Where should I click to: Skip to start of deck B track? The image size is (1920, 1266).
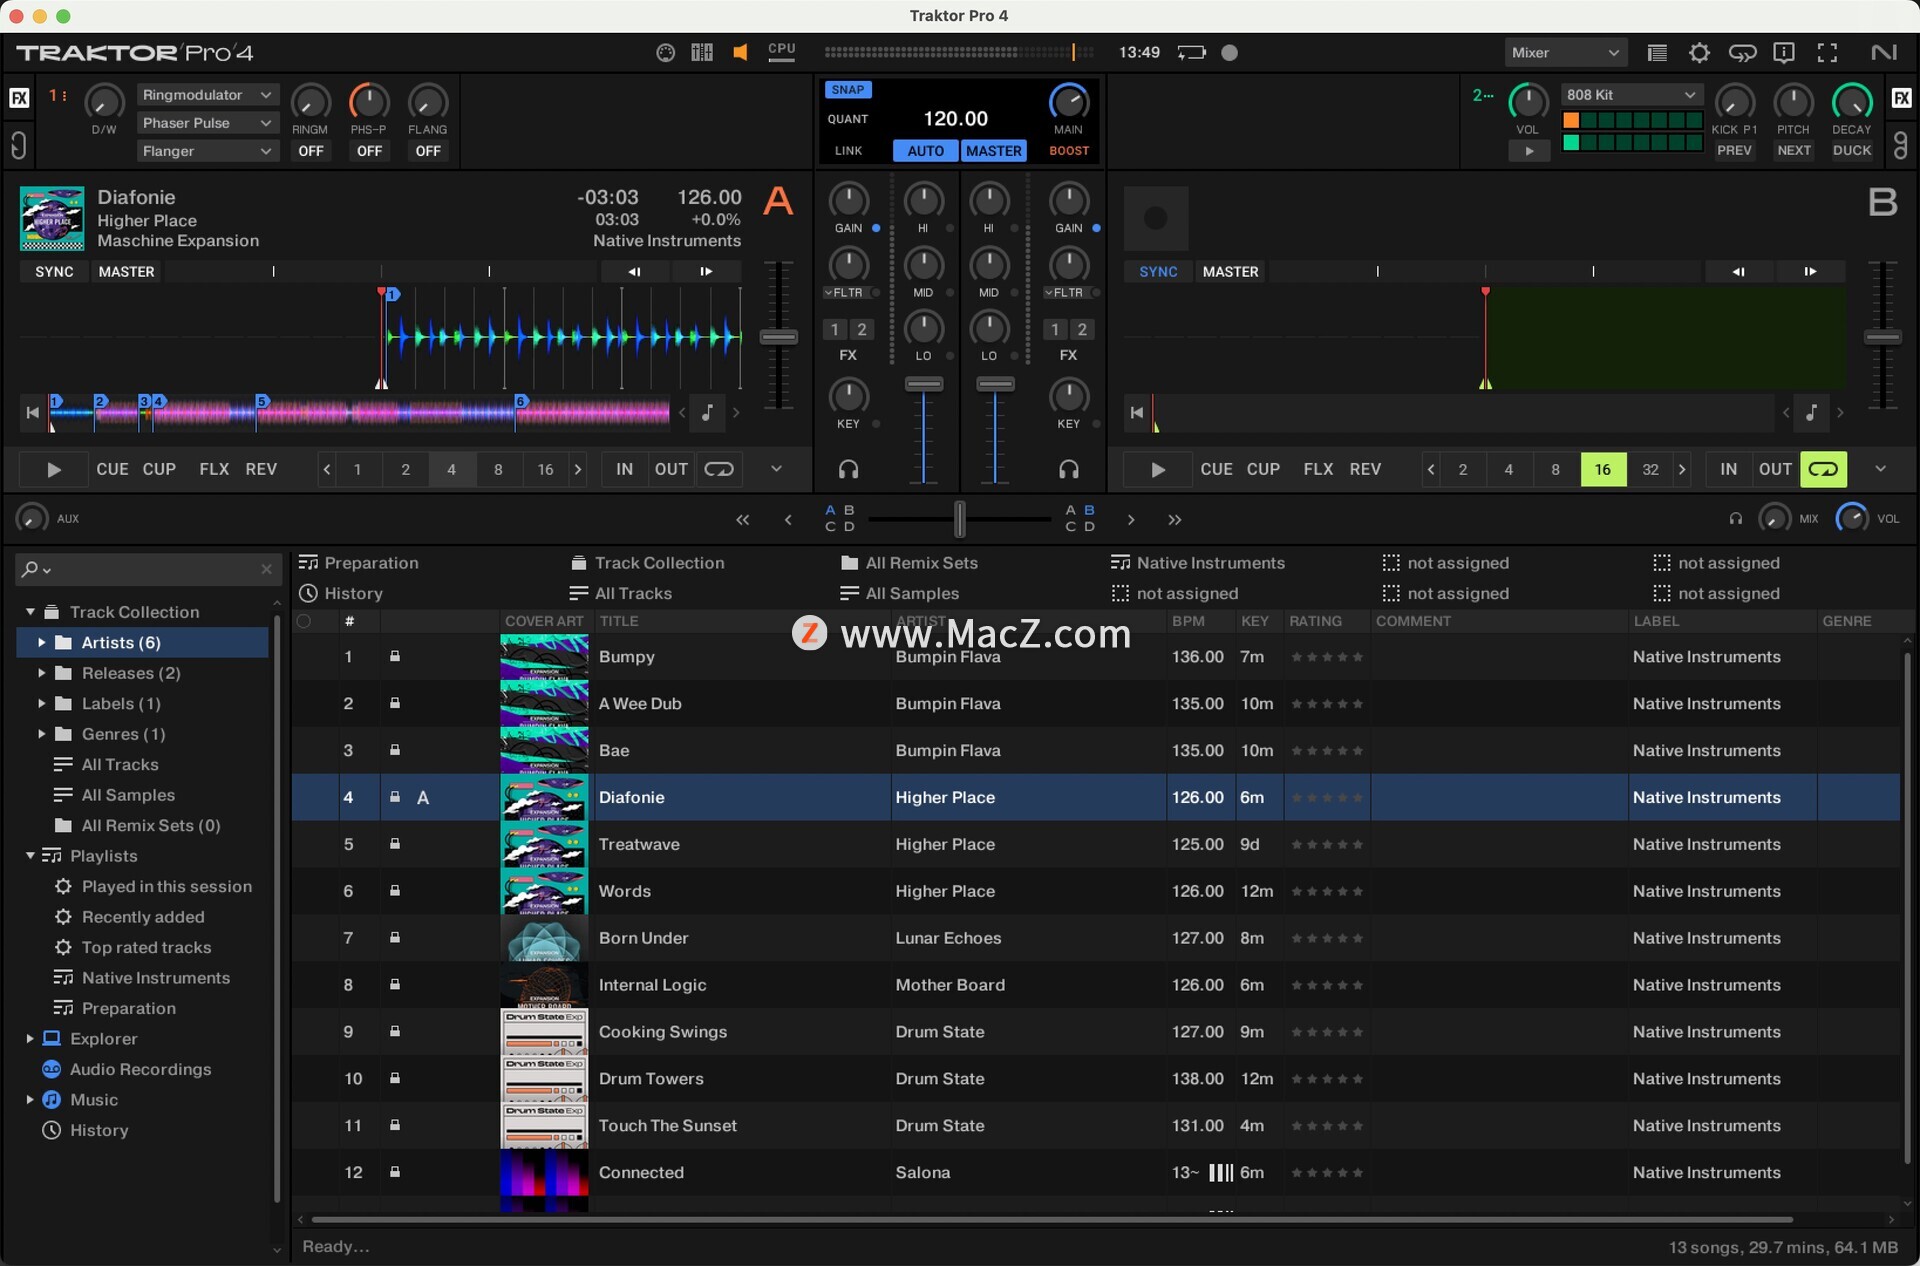(1136, 412)
